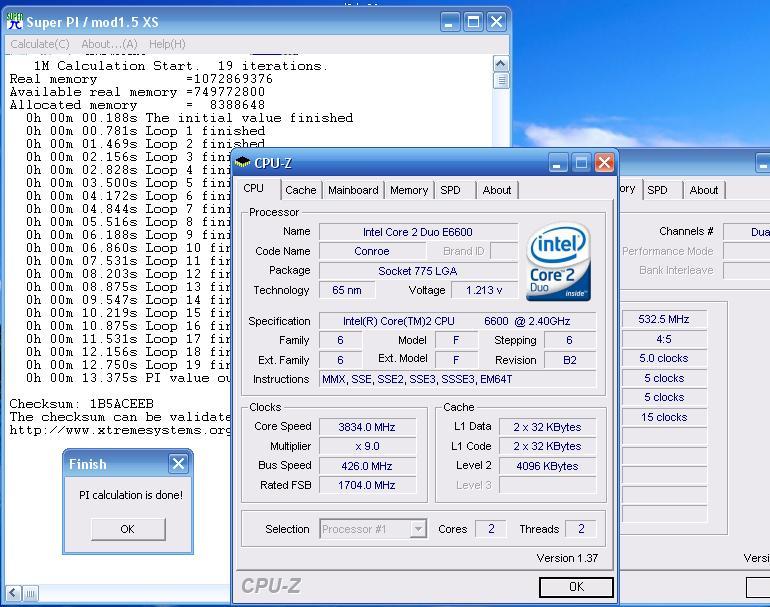Click the Specification field text
770x607 pixels.
(457, 321)
